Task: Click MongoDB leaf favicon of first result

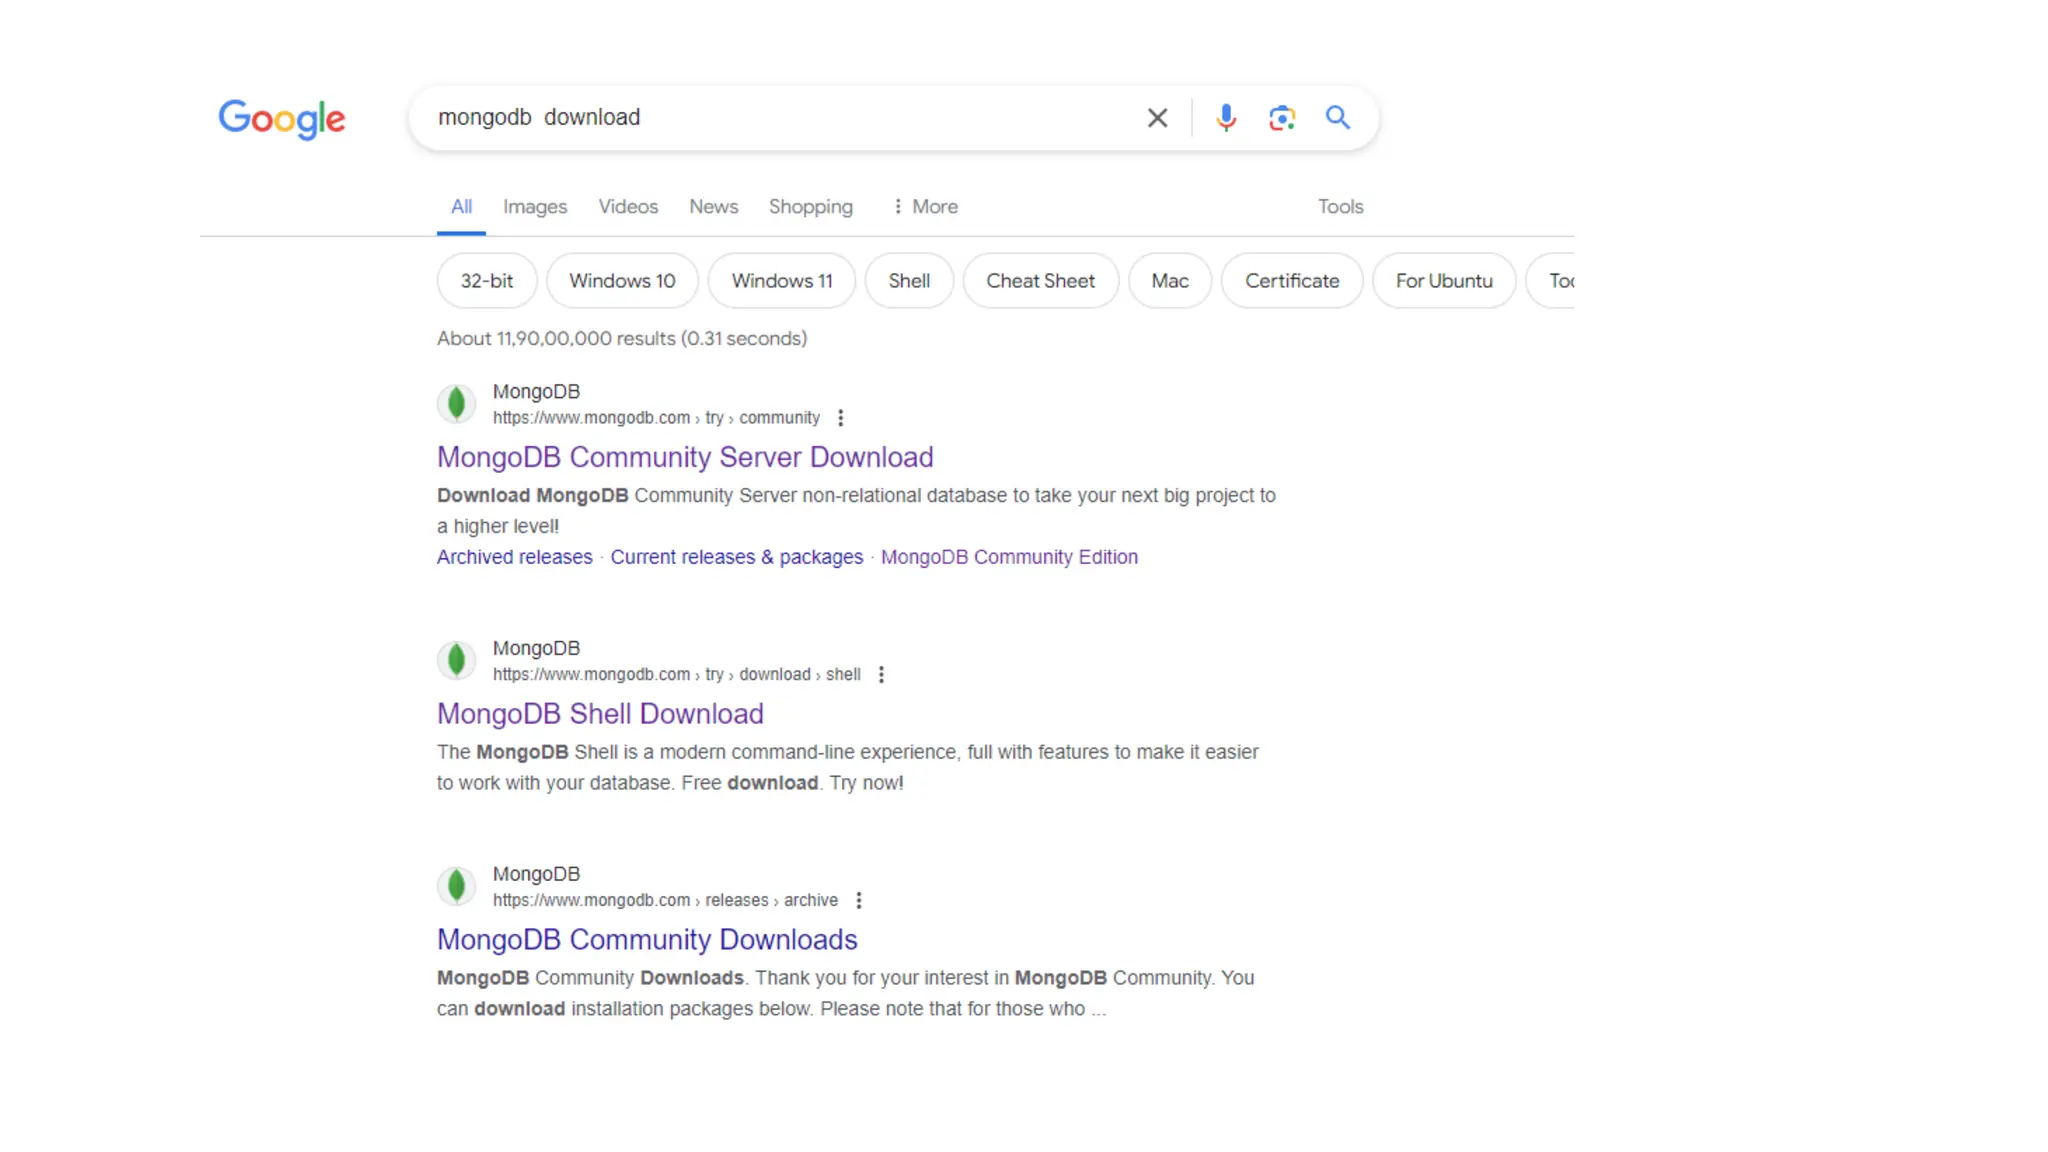Action: point(457,404)
